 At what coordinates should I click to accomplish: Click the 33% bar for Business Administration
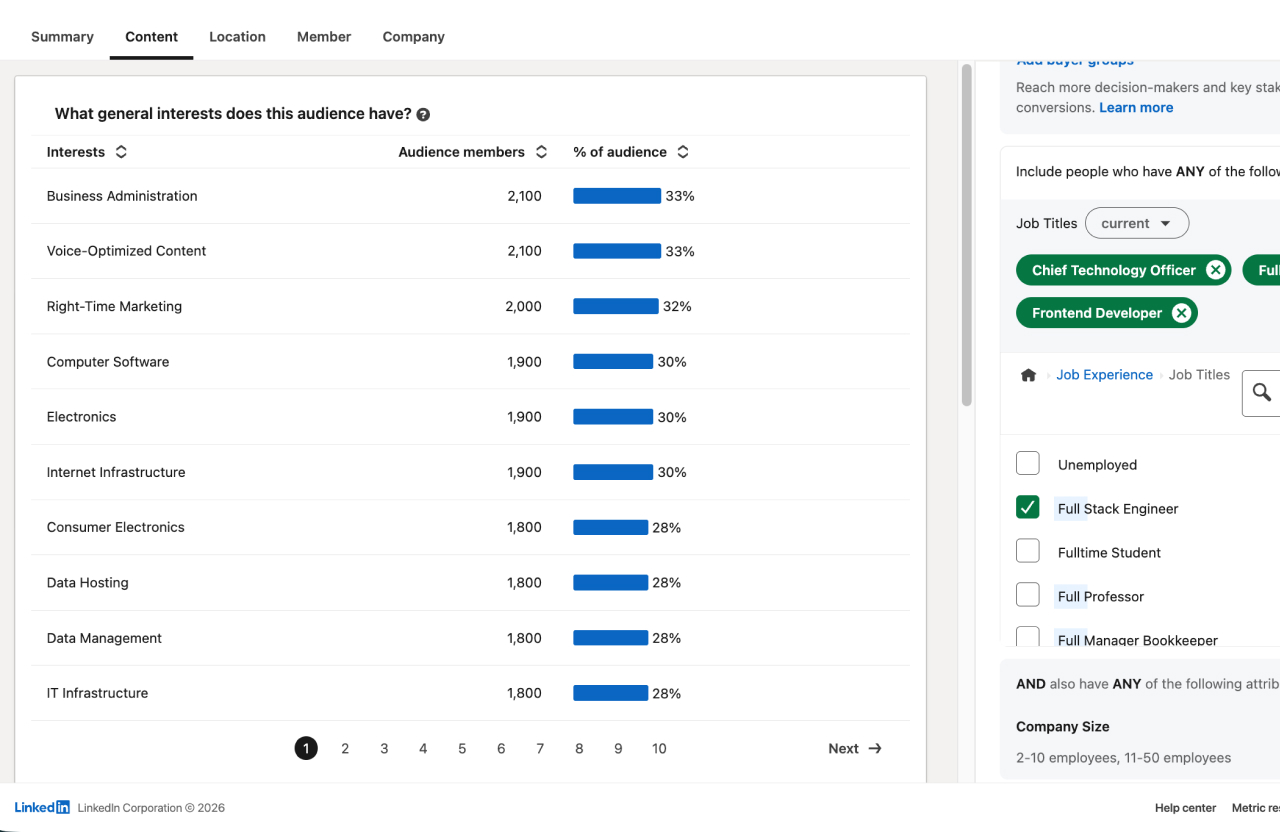tap(617, 196)
